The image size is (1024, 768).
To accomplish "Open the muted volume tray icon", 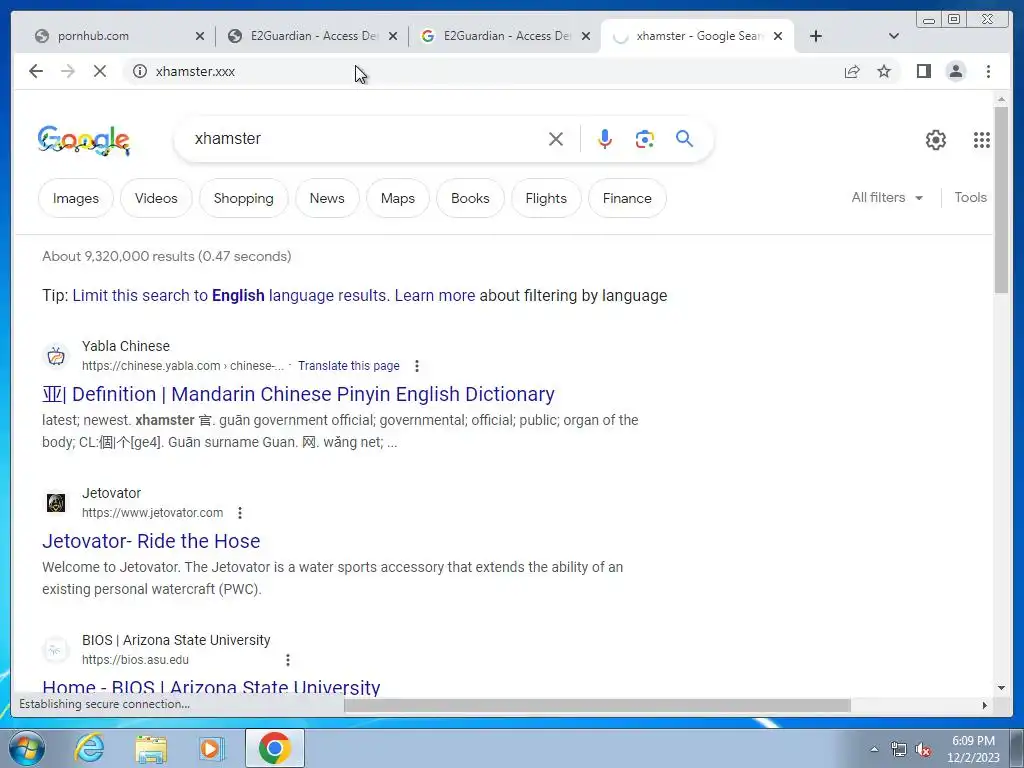I will [x=923, y=749].
